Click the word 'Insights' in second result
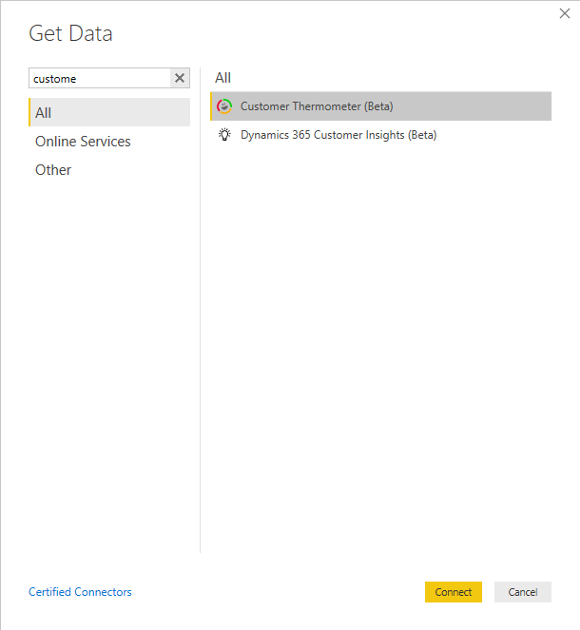The width and height of the screenshot is (580, 630). 385,135
